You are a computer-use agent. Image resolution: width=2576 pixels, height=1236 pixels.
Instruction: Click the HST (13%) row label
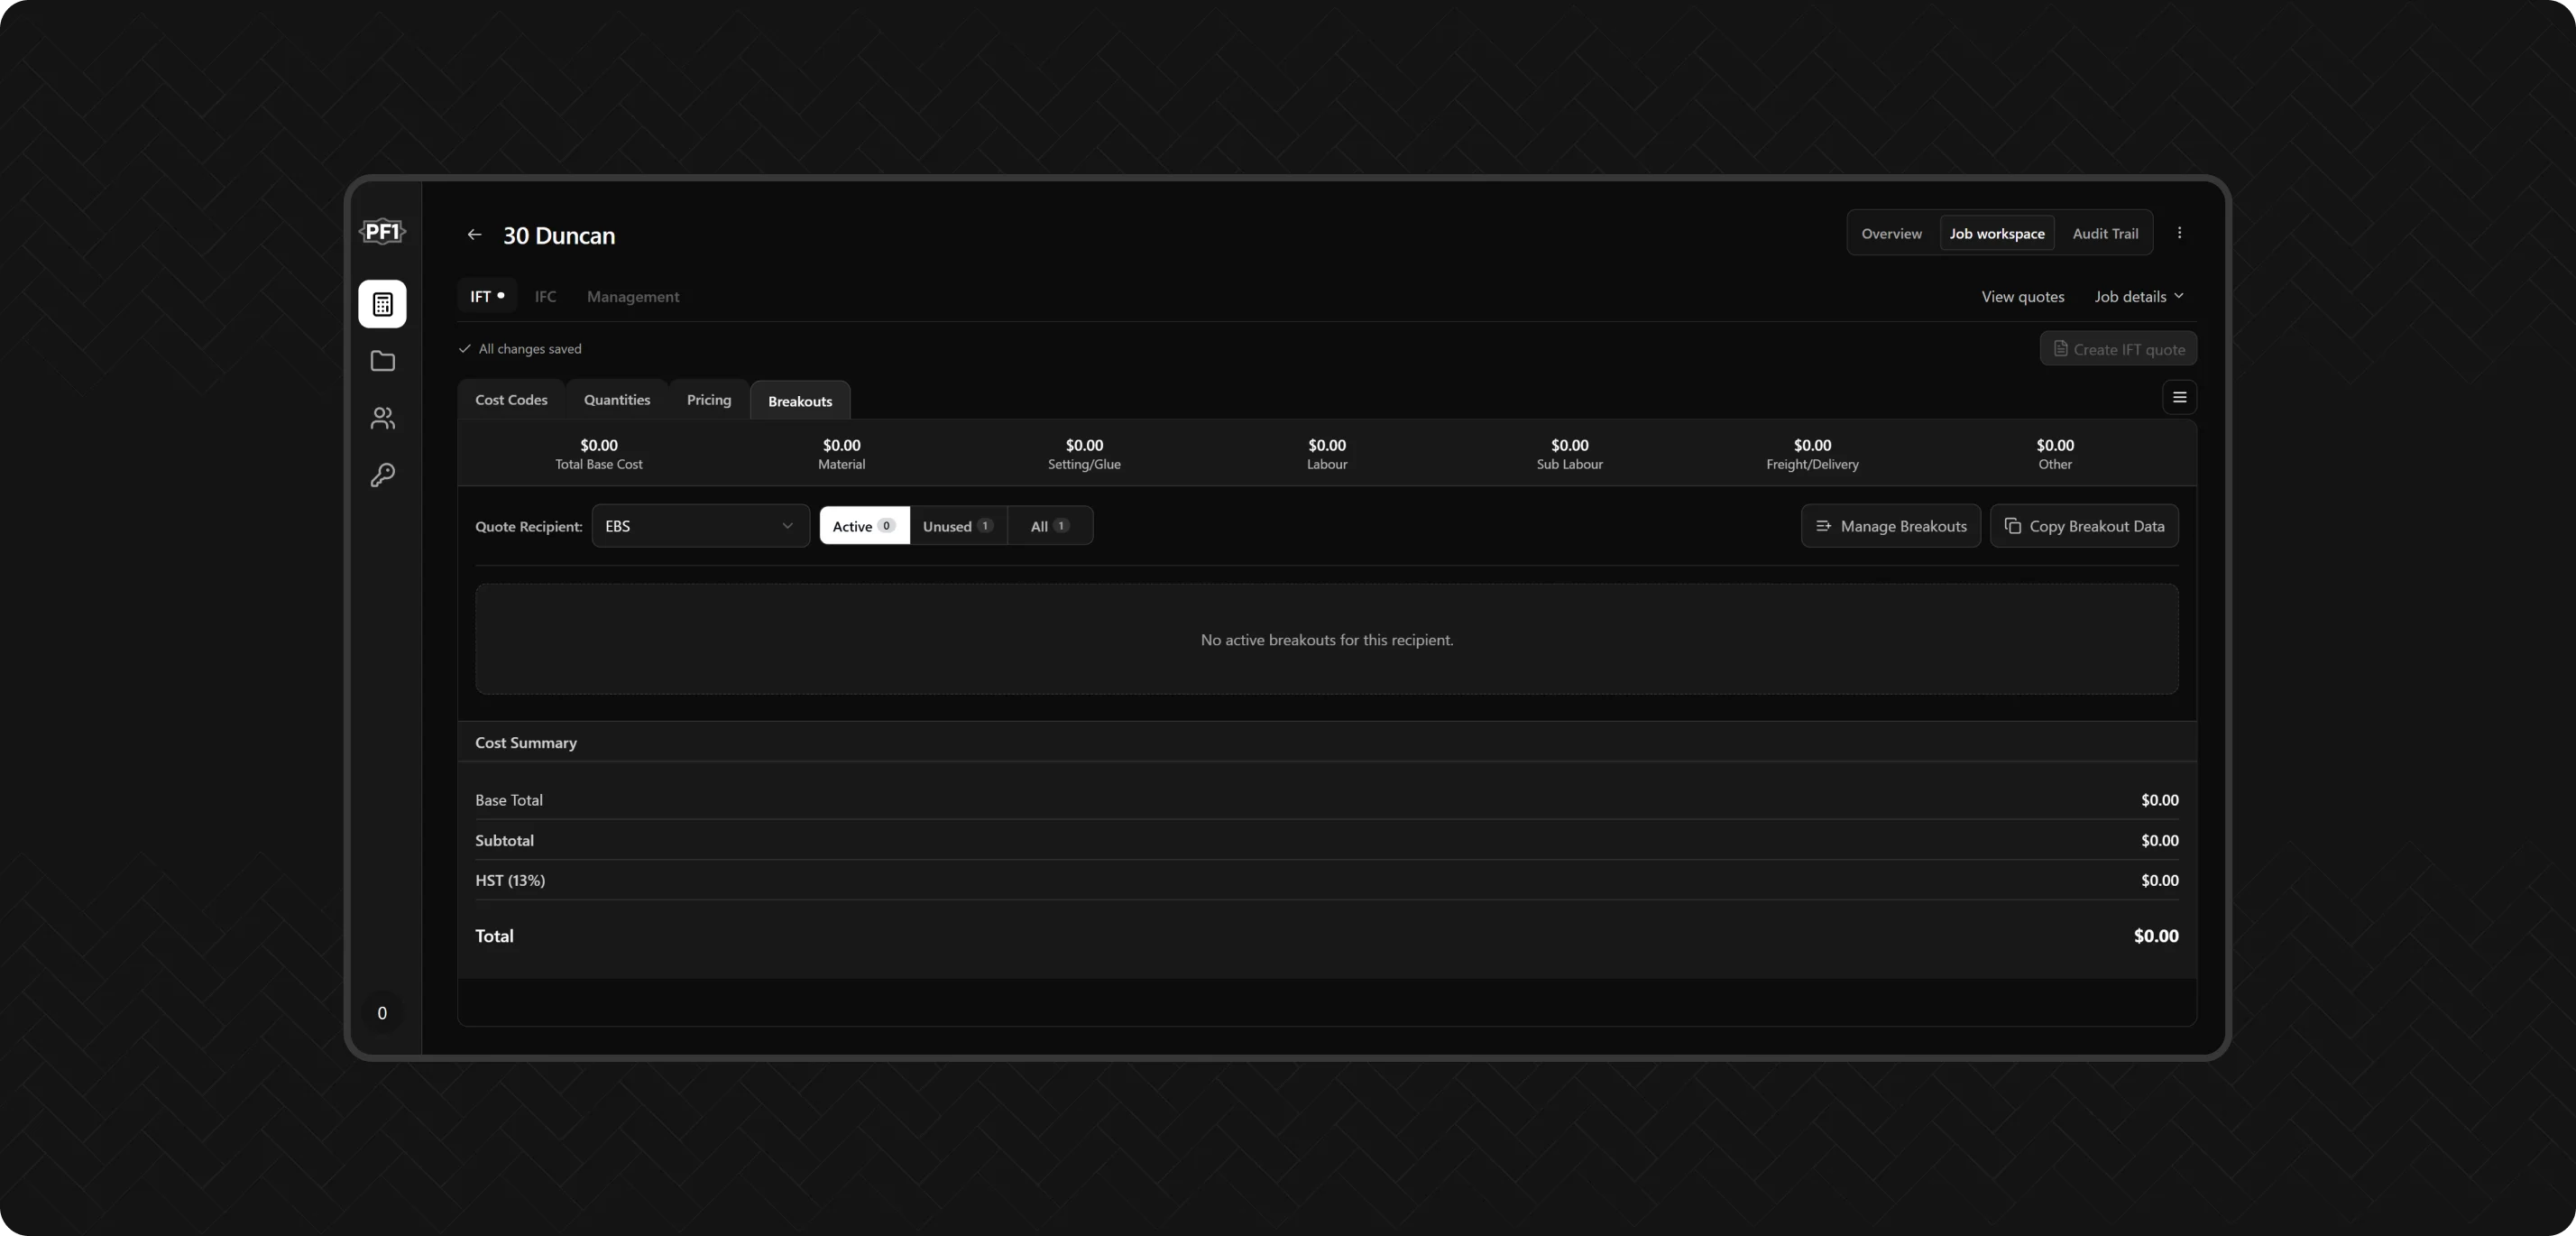click(510, 881)
